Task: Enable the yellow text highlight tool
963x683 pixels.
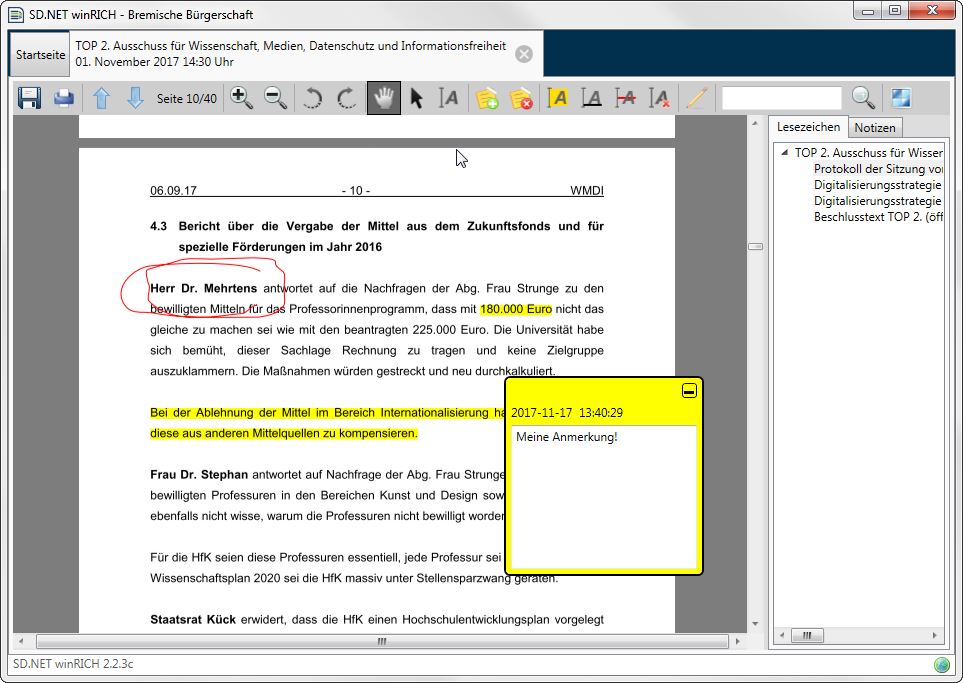Action: [558, 98]
